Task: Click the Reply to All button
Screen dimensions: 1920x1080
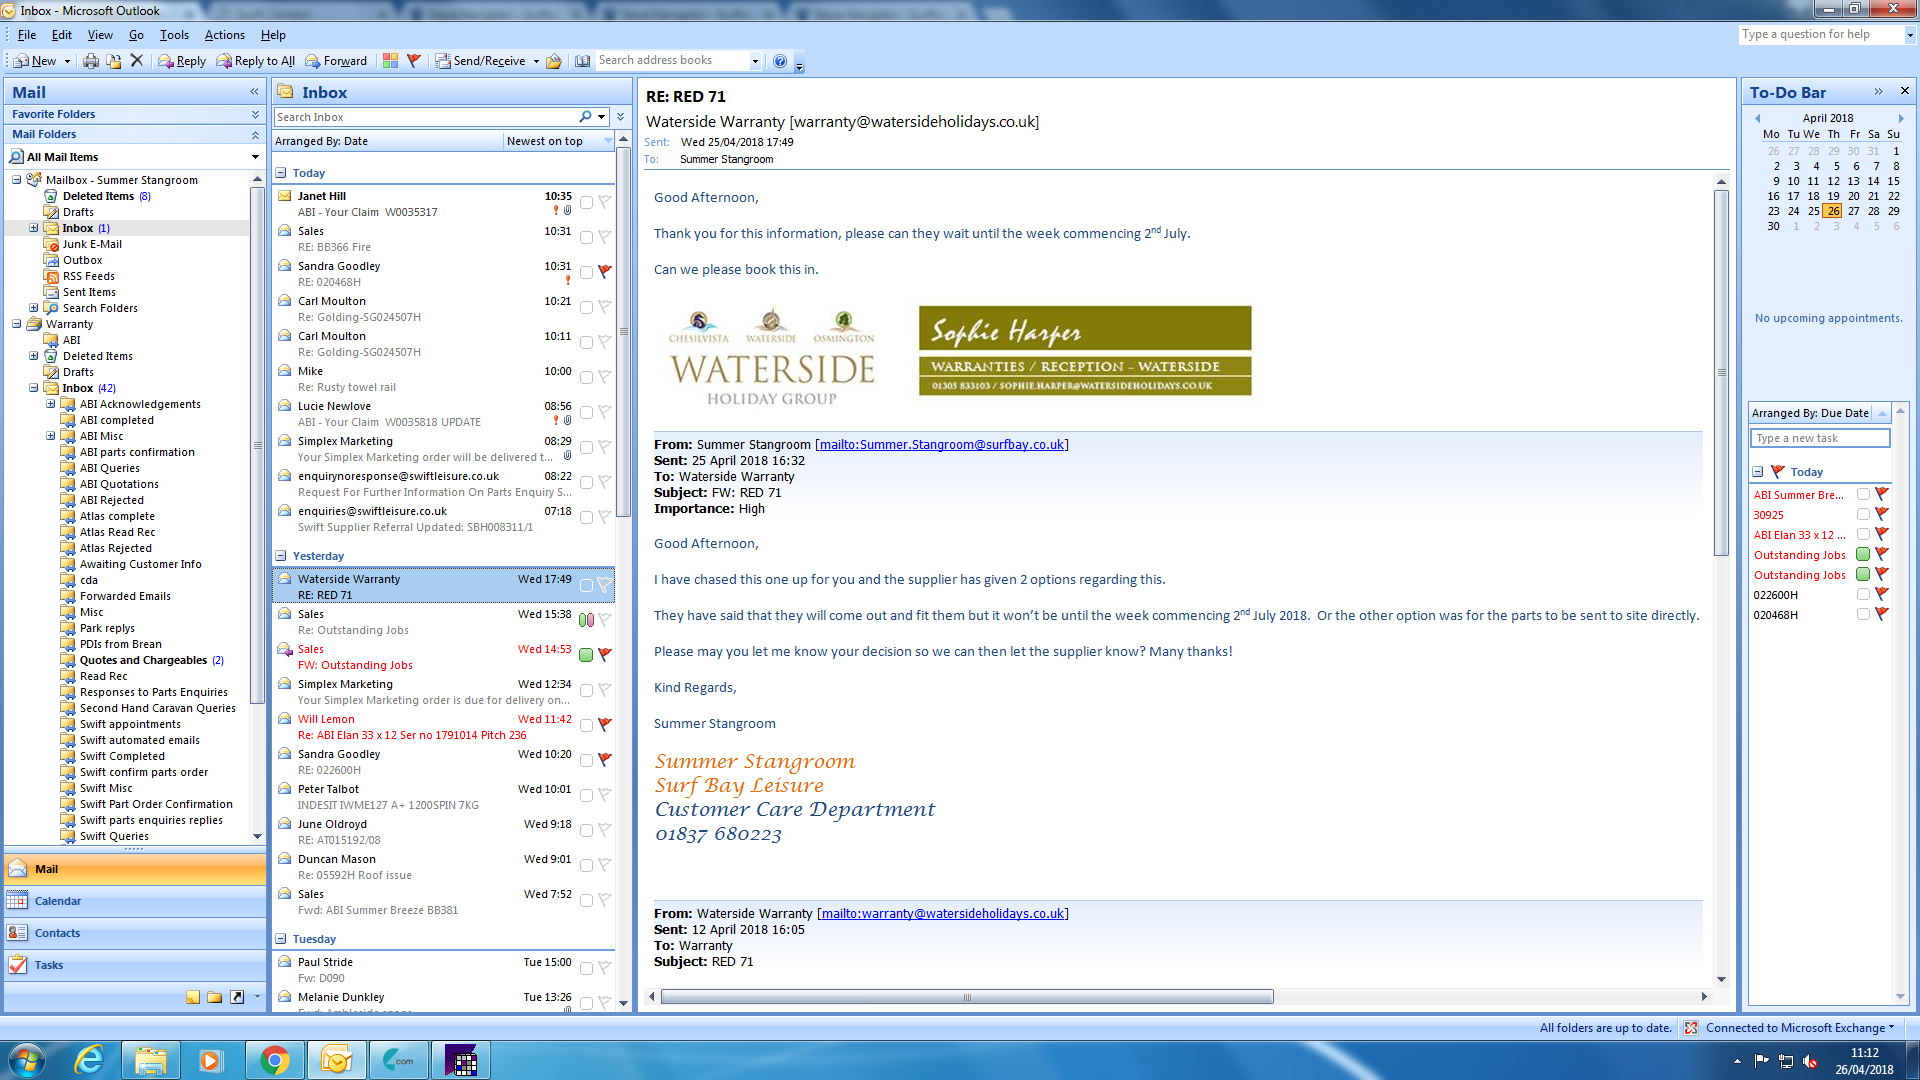Action: point(256,61)
